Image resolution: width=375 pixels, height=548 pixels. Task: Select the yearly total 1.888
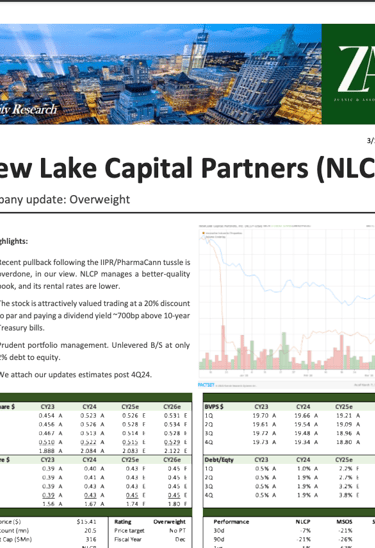46,451
